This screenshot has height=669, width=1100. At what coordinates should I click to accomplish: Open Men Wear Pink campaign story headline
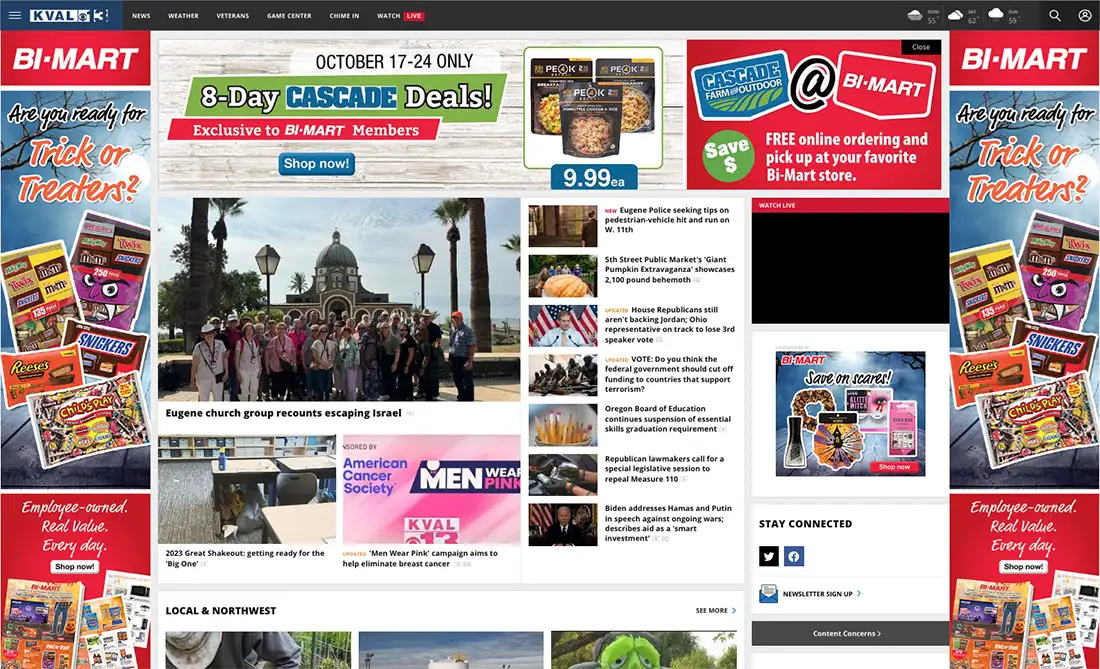click(x=420, y=558)
